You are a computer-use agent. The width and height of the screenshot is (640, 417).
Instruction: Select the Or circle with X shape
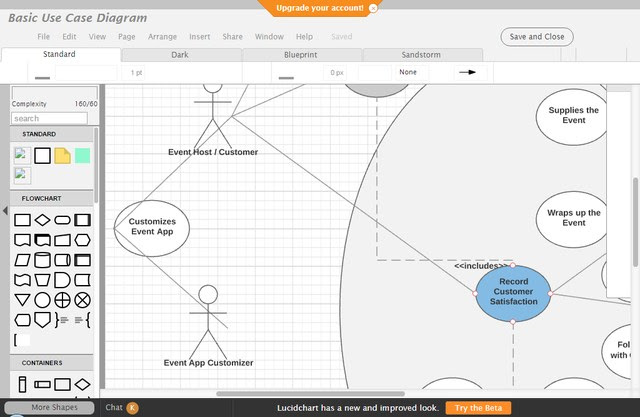pos(82,300)
